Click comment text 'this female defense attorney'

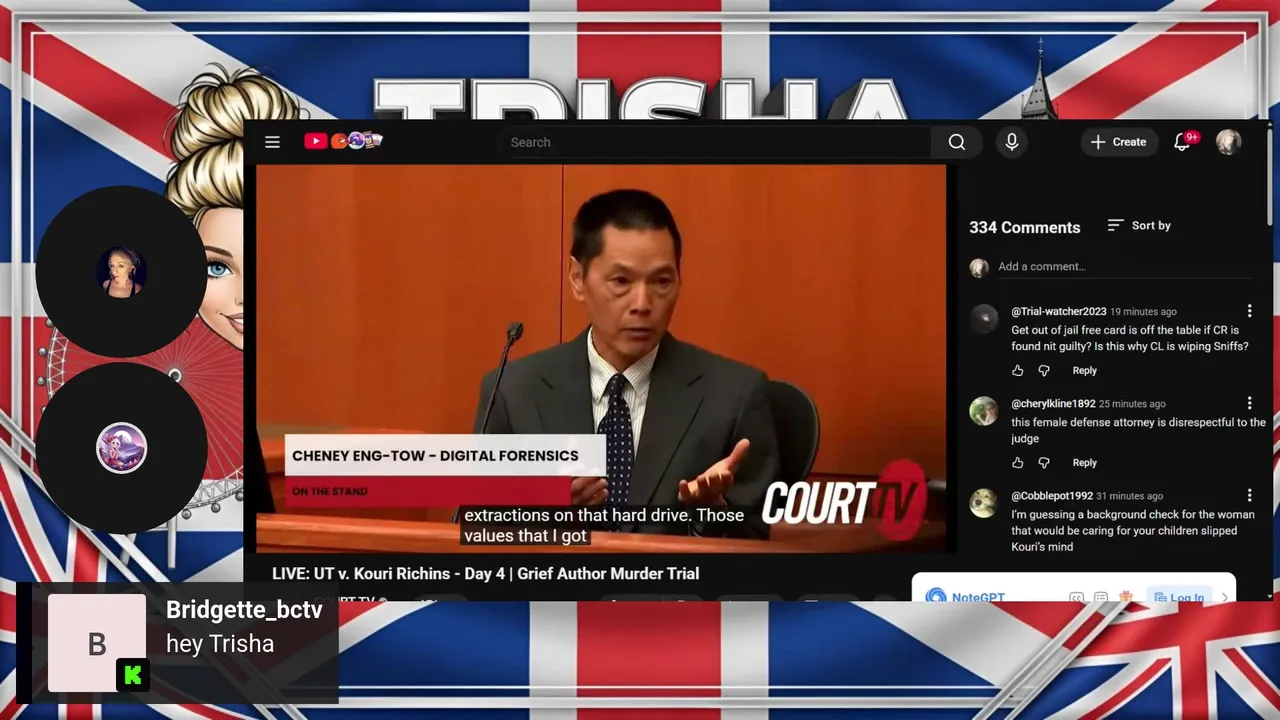1138,430
